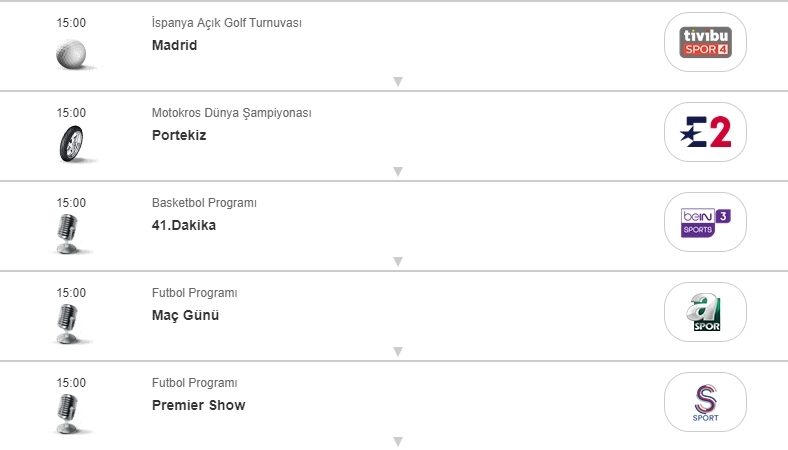The height and width of the screenshot is (450, 788).
Task: Open the Tivibu Spor 4 channel logo
Action: tap(705, 42)
